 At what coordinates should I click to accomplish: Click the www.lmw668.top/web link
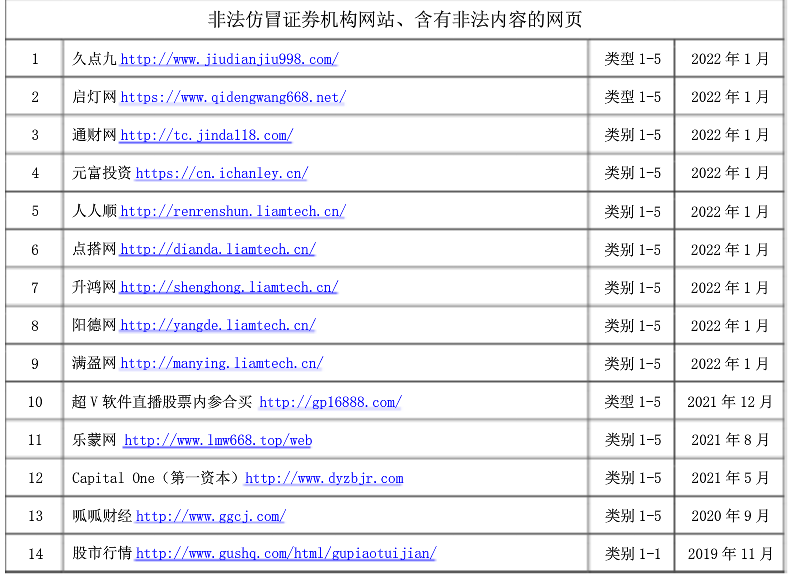(218, 440)
